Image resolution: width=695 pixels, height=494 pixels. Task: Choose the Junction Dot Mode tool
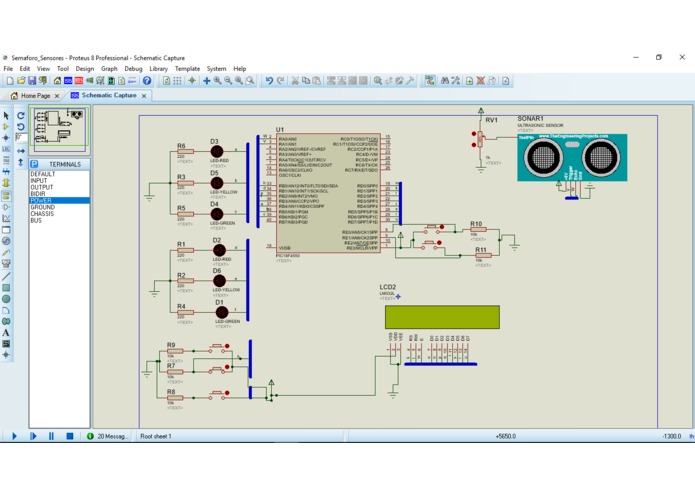click(6, 138)
